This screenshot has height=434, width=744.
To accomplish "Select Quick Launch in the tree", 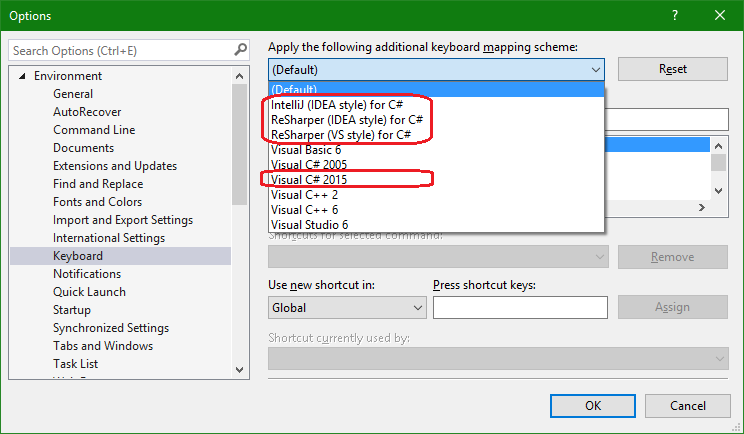I will point(89,292).
